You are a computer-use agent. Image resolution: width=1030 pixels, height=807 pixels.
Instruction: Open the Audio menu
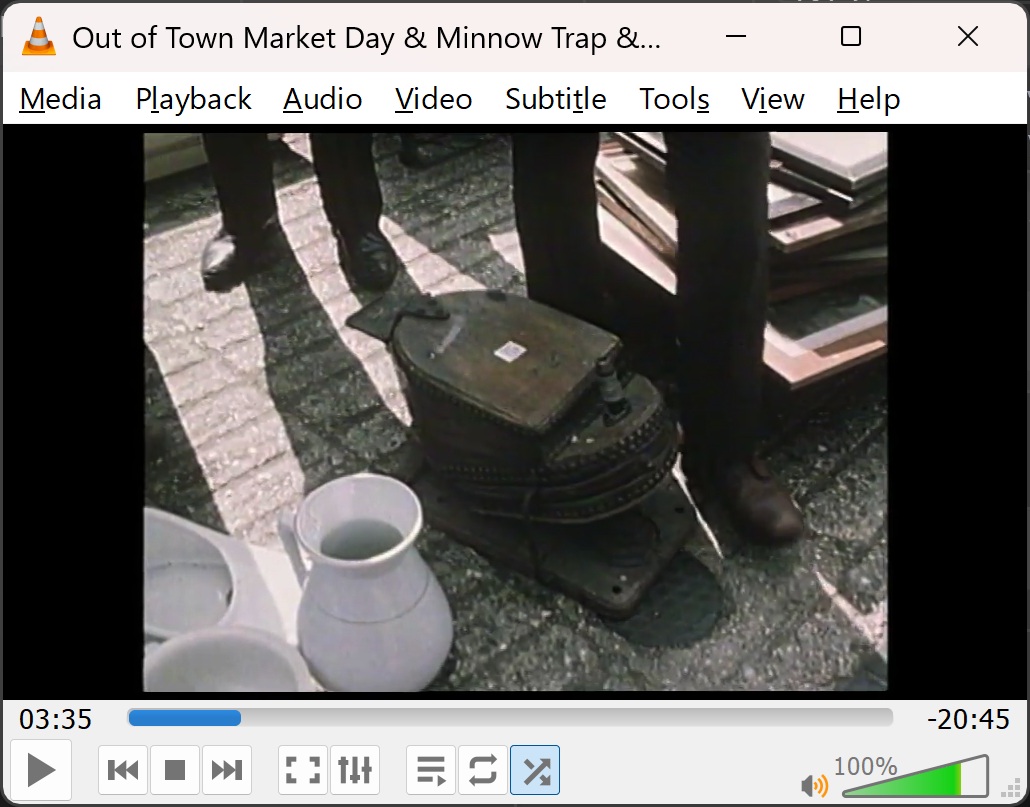323,99
